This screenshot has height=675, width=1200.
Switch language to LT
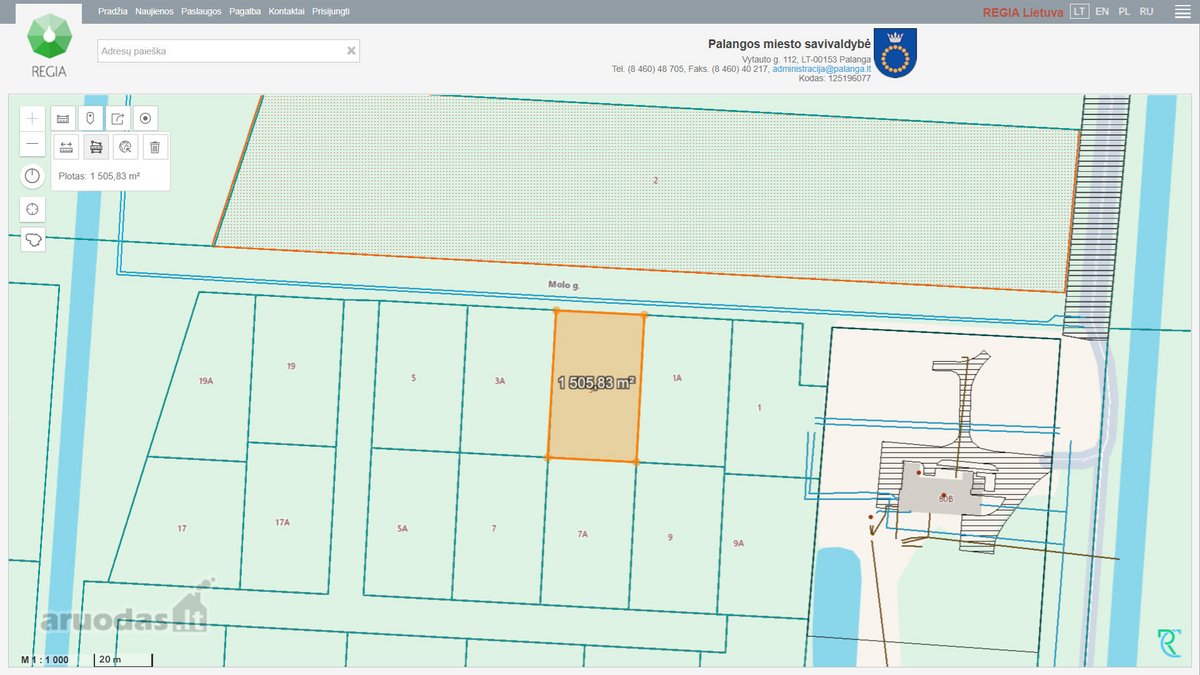coord(1079,11)
